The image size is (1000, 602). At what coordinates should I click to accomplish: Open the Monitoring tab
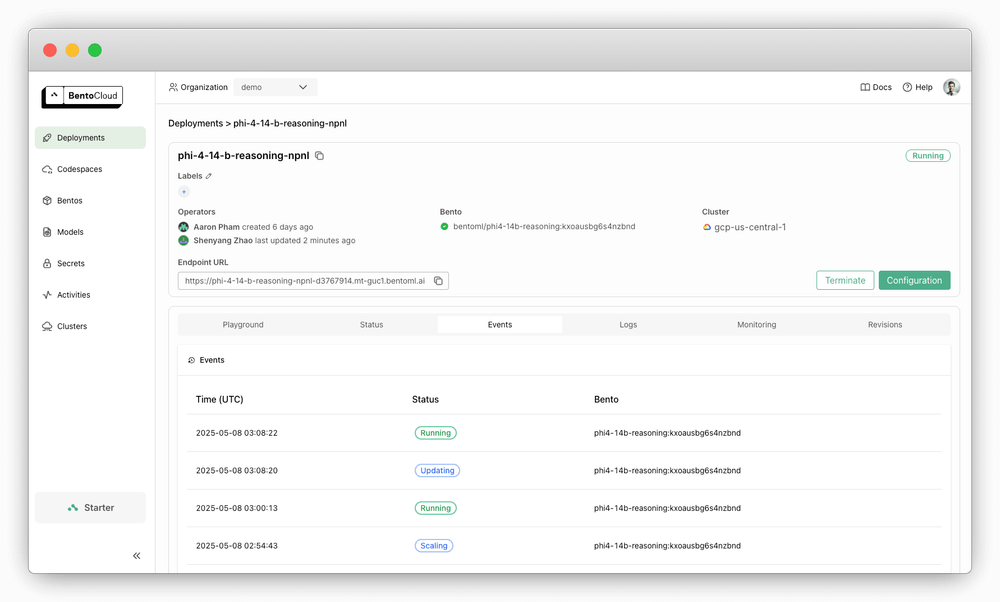tap(757, 324)
